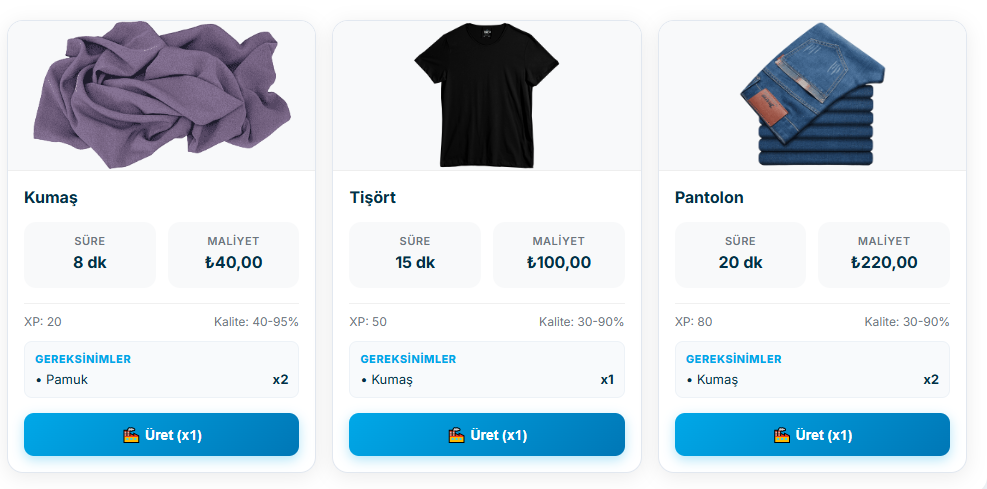Click the ₺100,00 cost box
This screenshot has width=987, height=489.
559,254
